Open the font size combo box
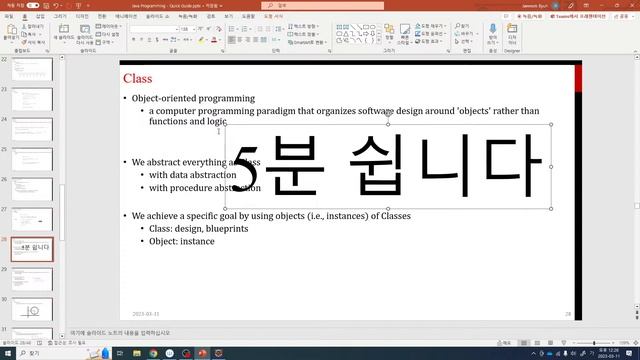Viewport: 640px width, 360px height. click(188, 29)
